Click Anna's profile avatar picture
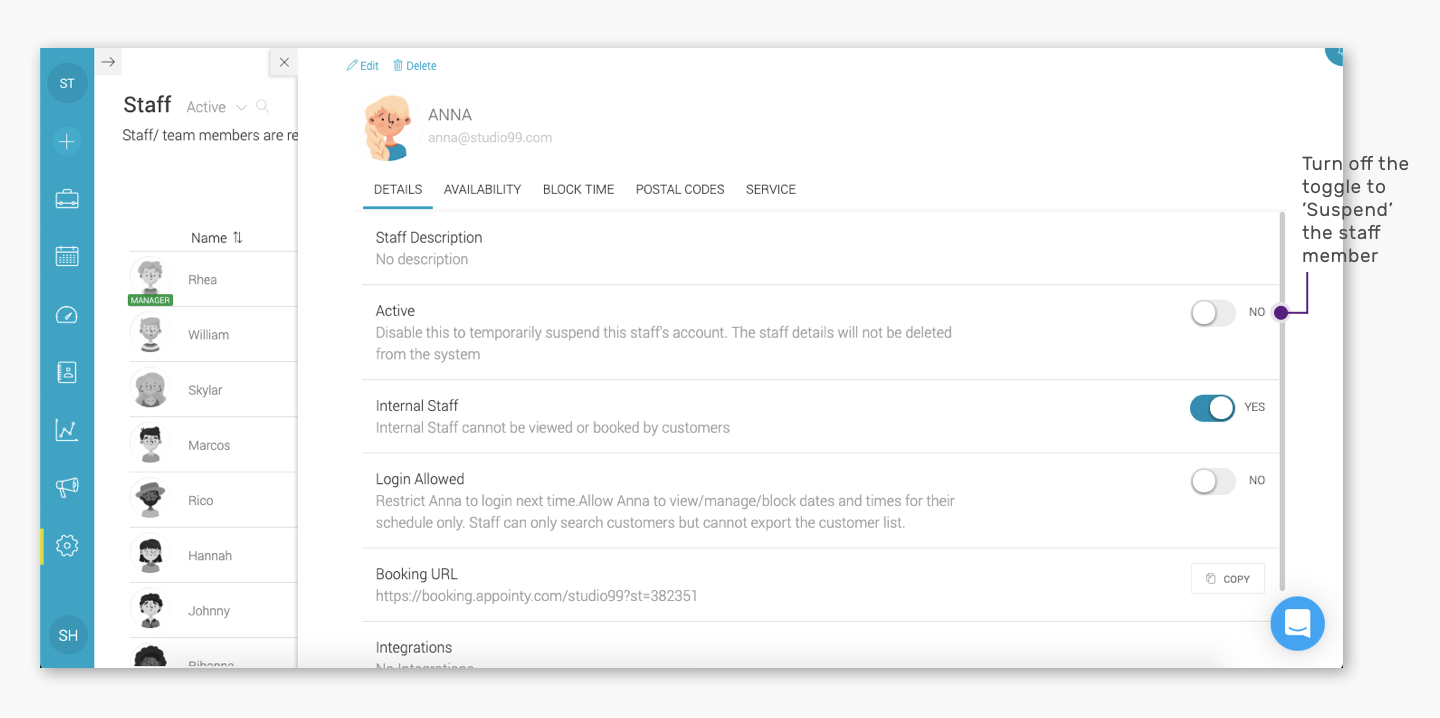The image size is (1440, 718). [387, 127]
